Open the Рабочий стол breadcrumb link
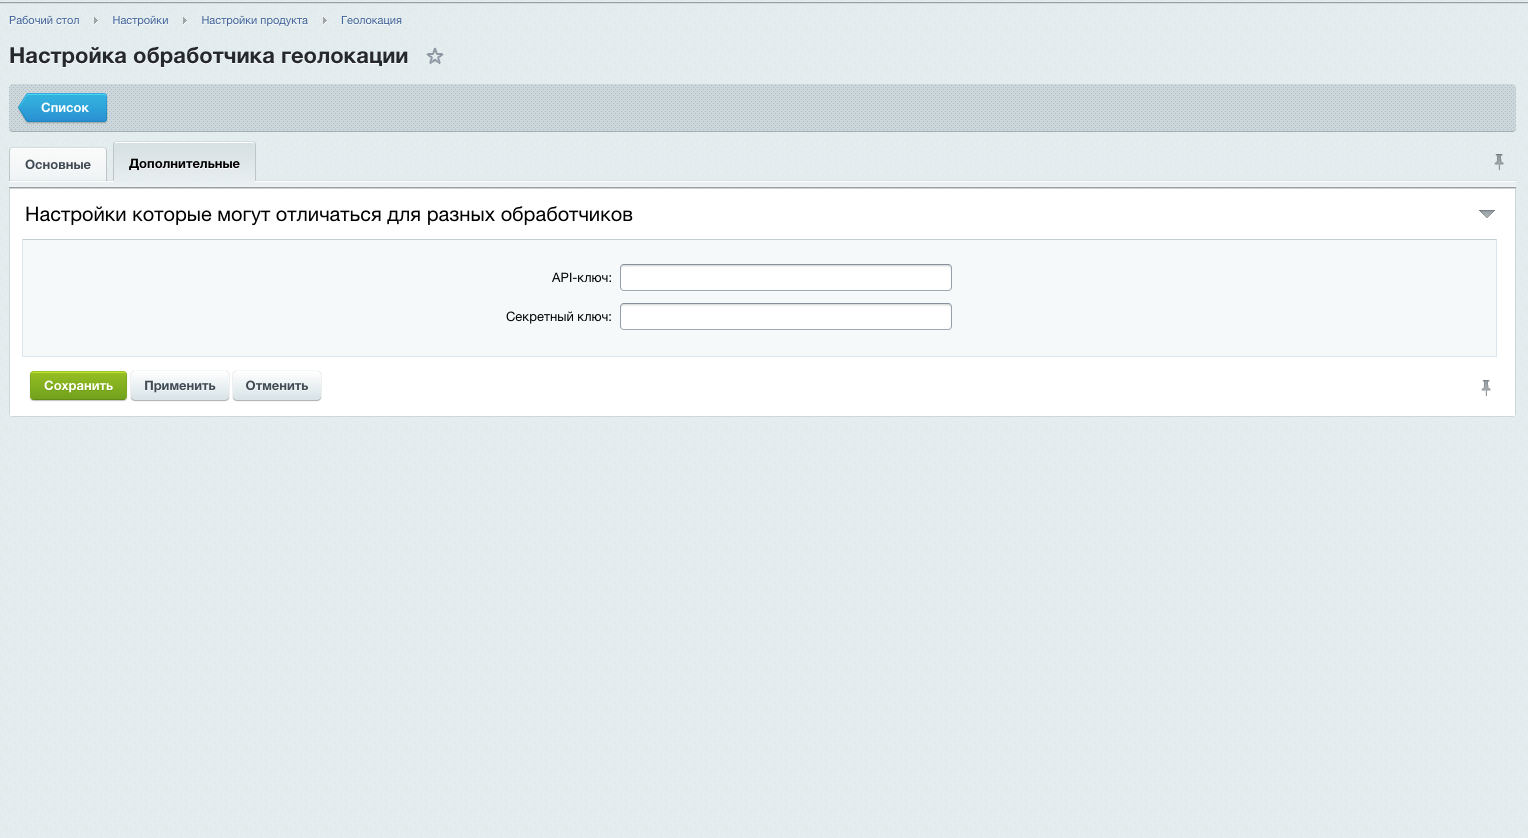This screenshot has width=1528, height=838. pyautogui.click(x=44, y=20)
